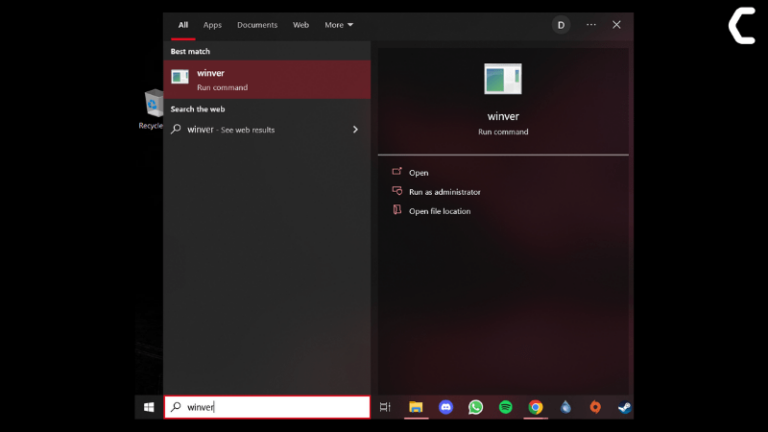Switch to the Web tab

click(301, 25)
